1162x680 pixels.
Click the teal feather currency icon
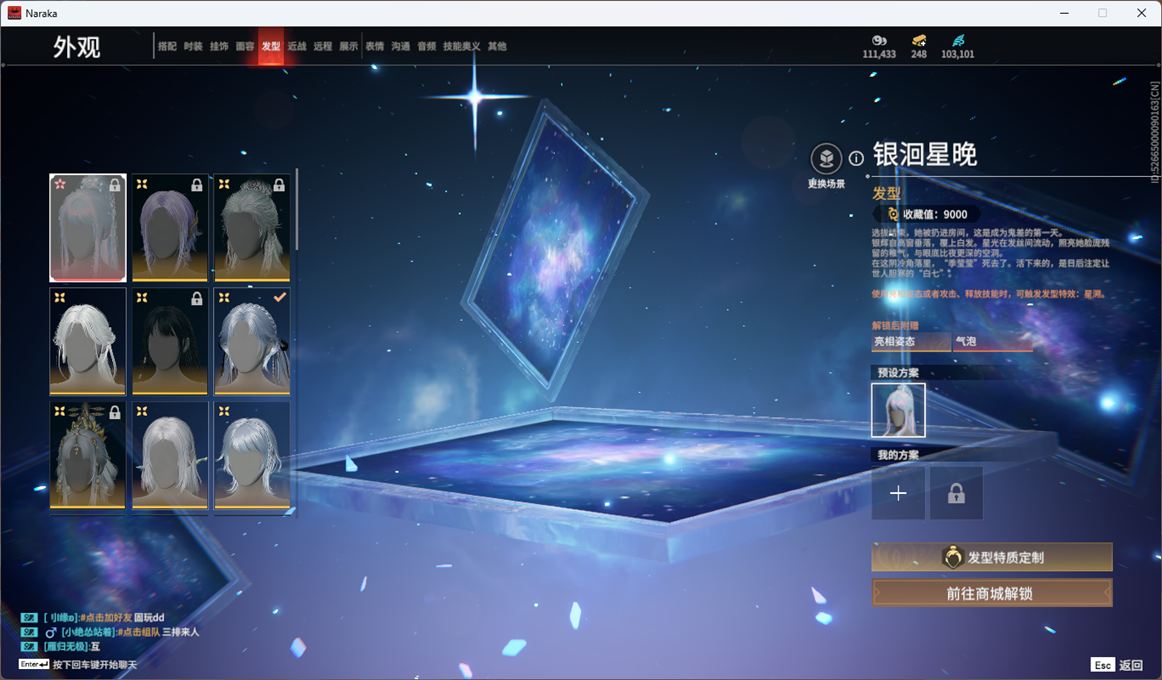[957, 41]
